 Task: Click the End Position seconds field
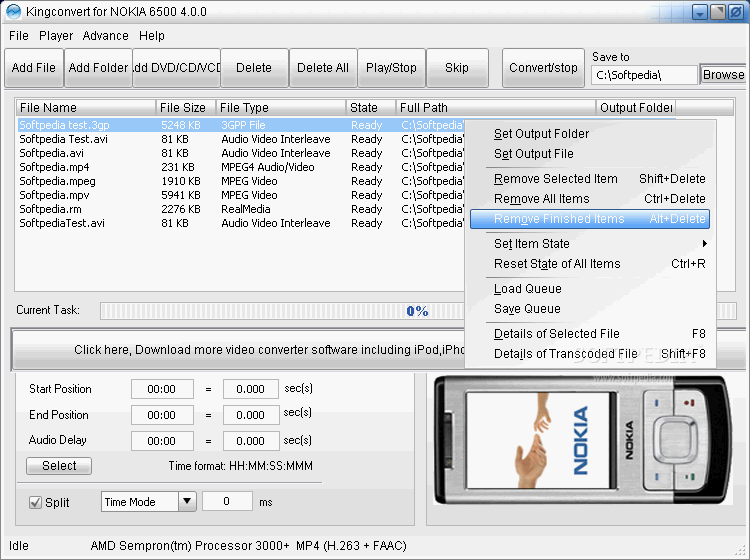(251, 415)
